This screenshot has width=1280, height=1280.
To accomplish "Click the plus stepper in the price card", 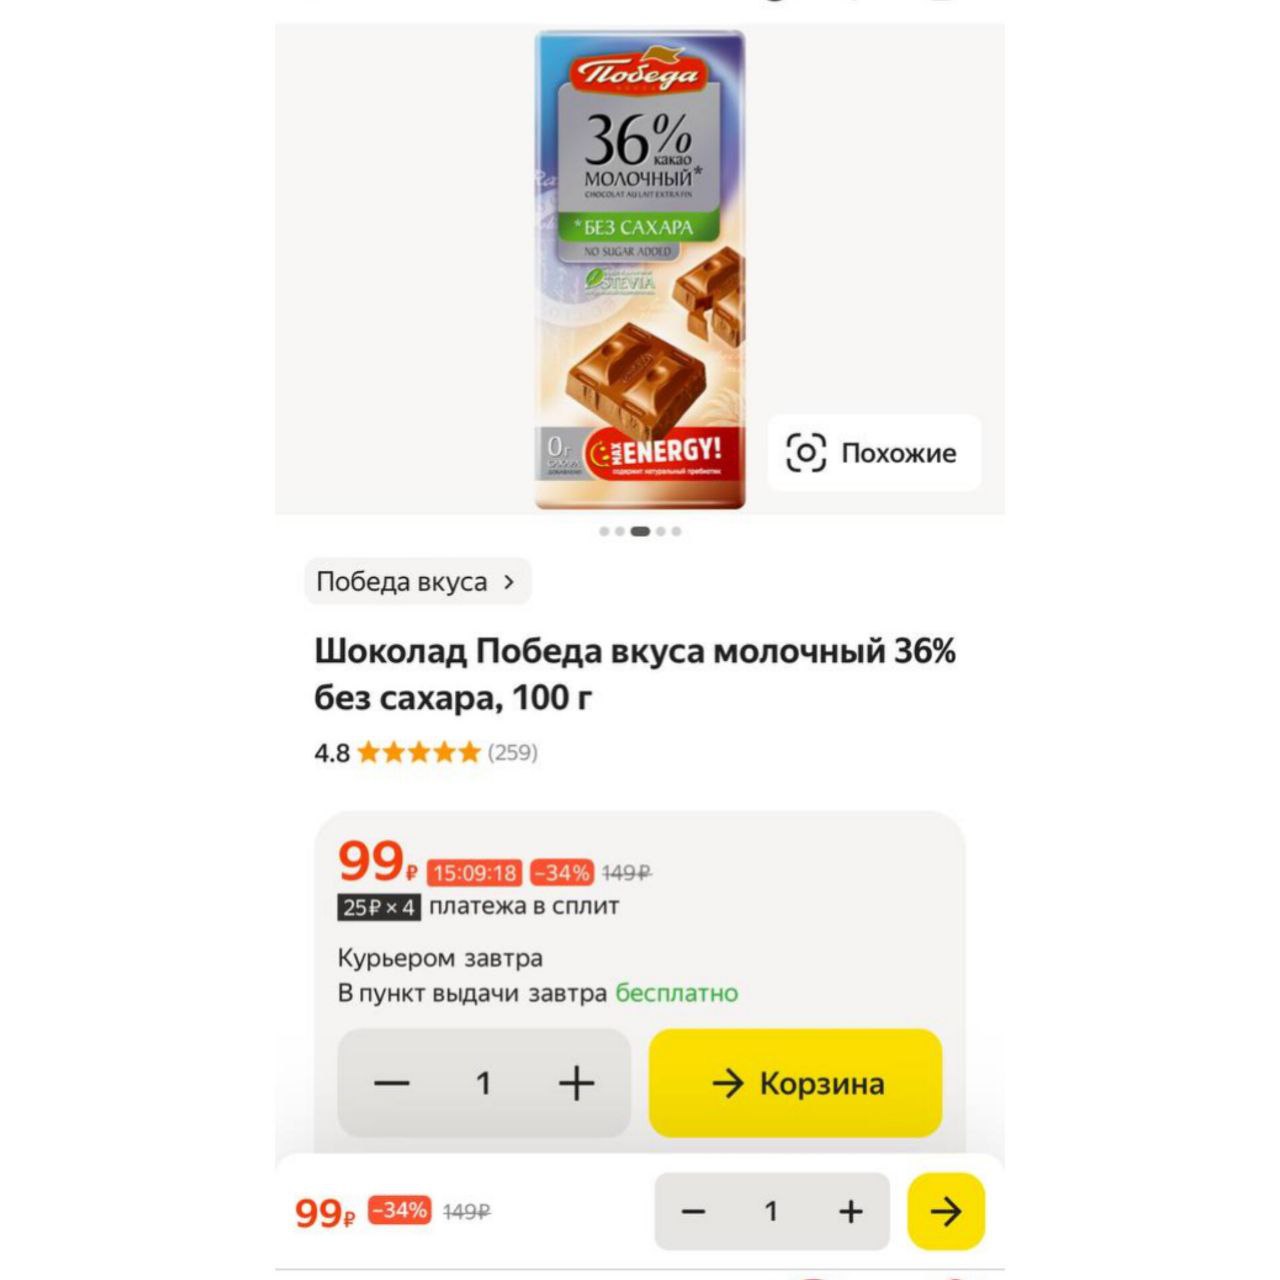I will click(x=576, y=1083).
